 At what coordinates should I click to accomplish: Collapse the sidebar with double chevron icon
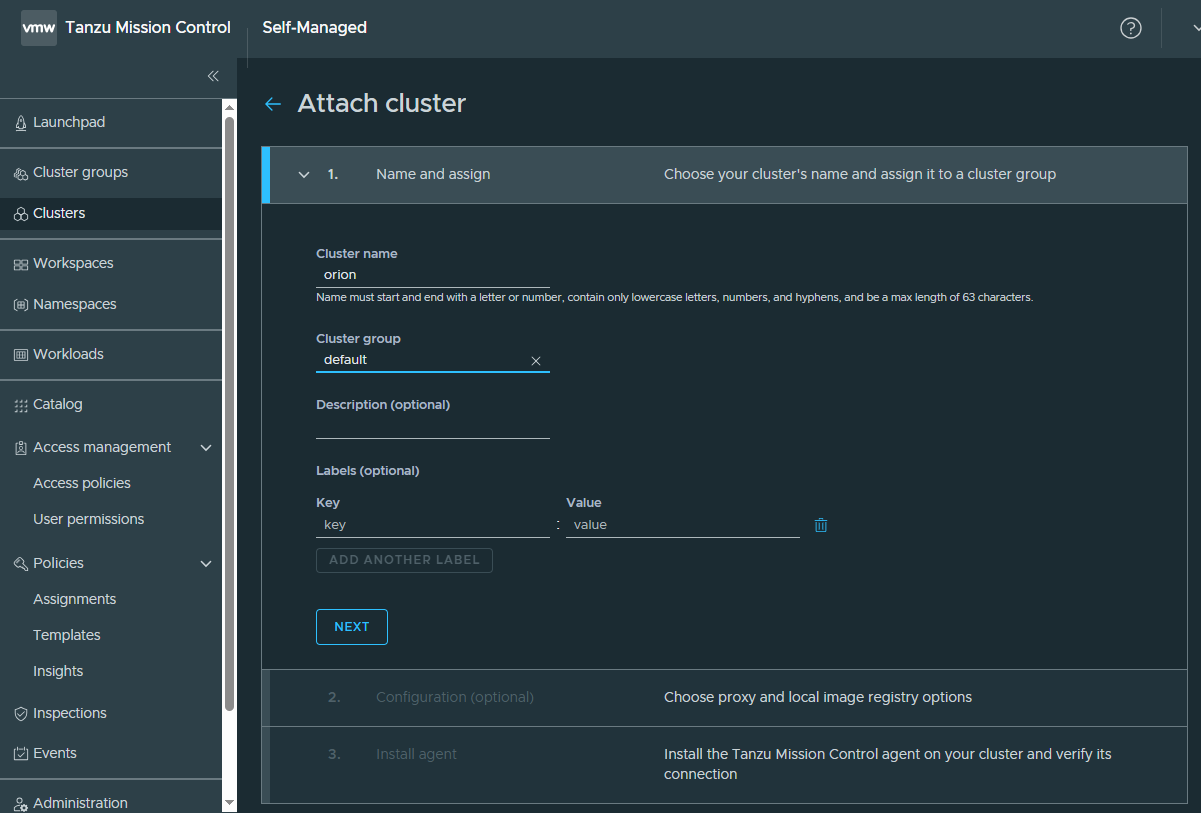[213, 76]
